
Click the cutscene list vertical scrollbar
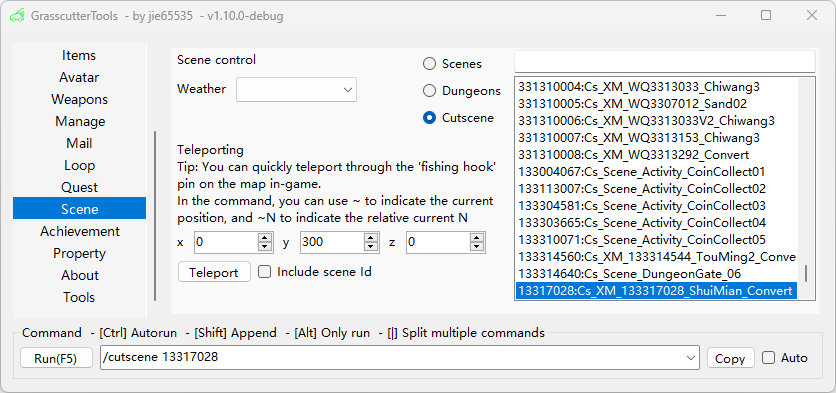806,188
